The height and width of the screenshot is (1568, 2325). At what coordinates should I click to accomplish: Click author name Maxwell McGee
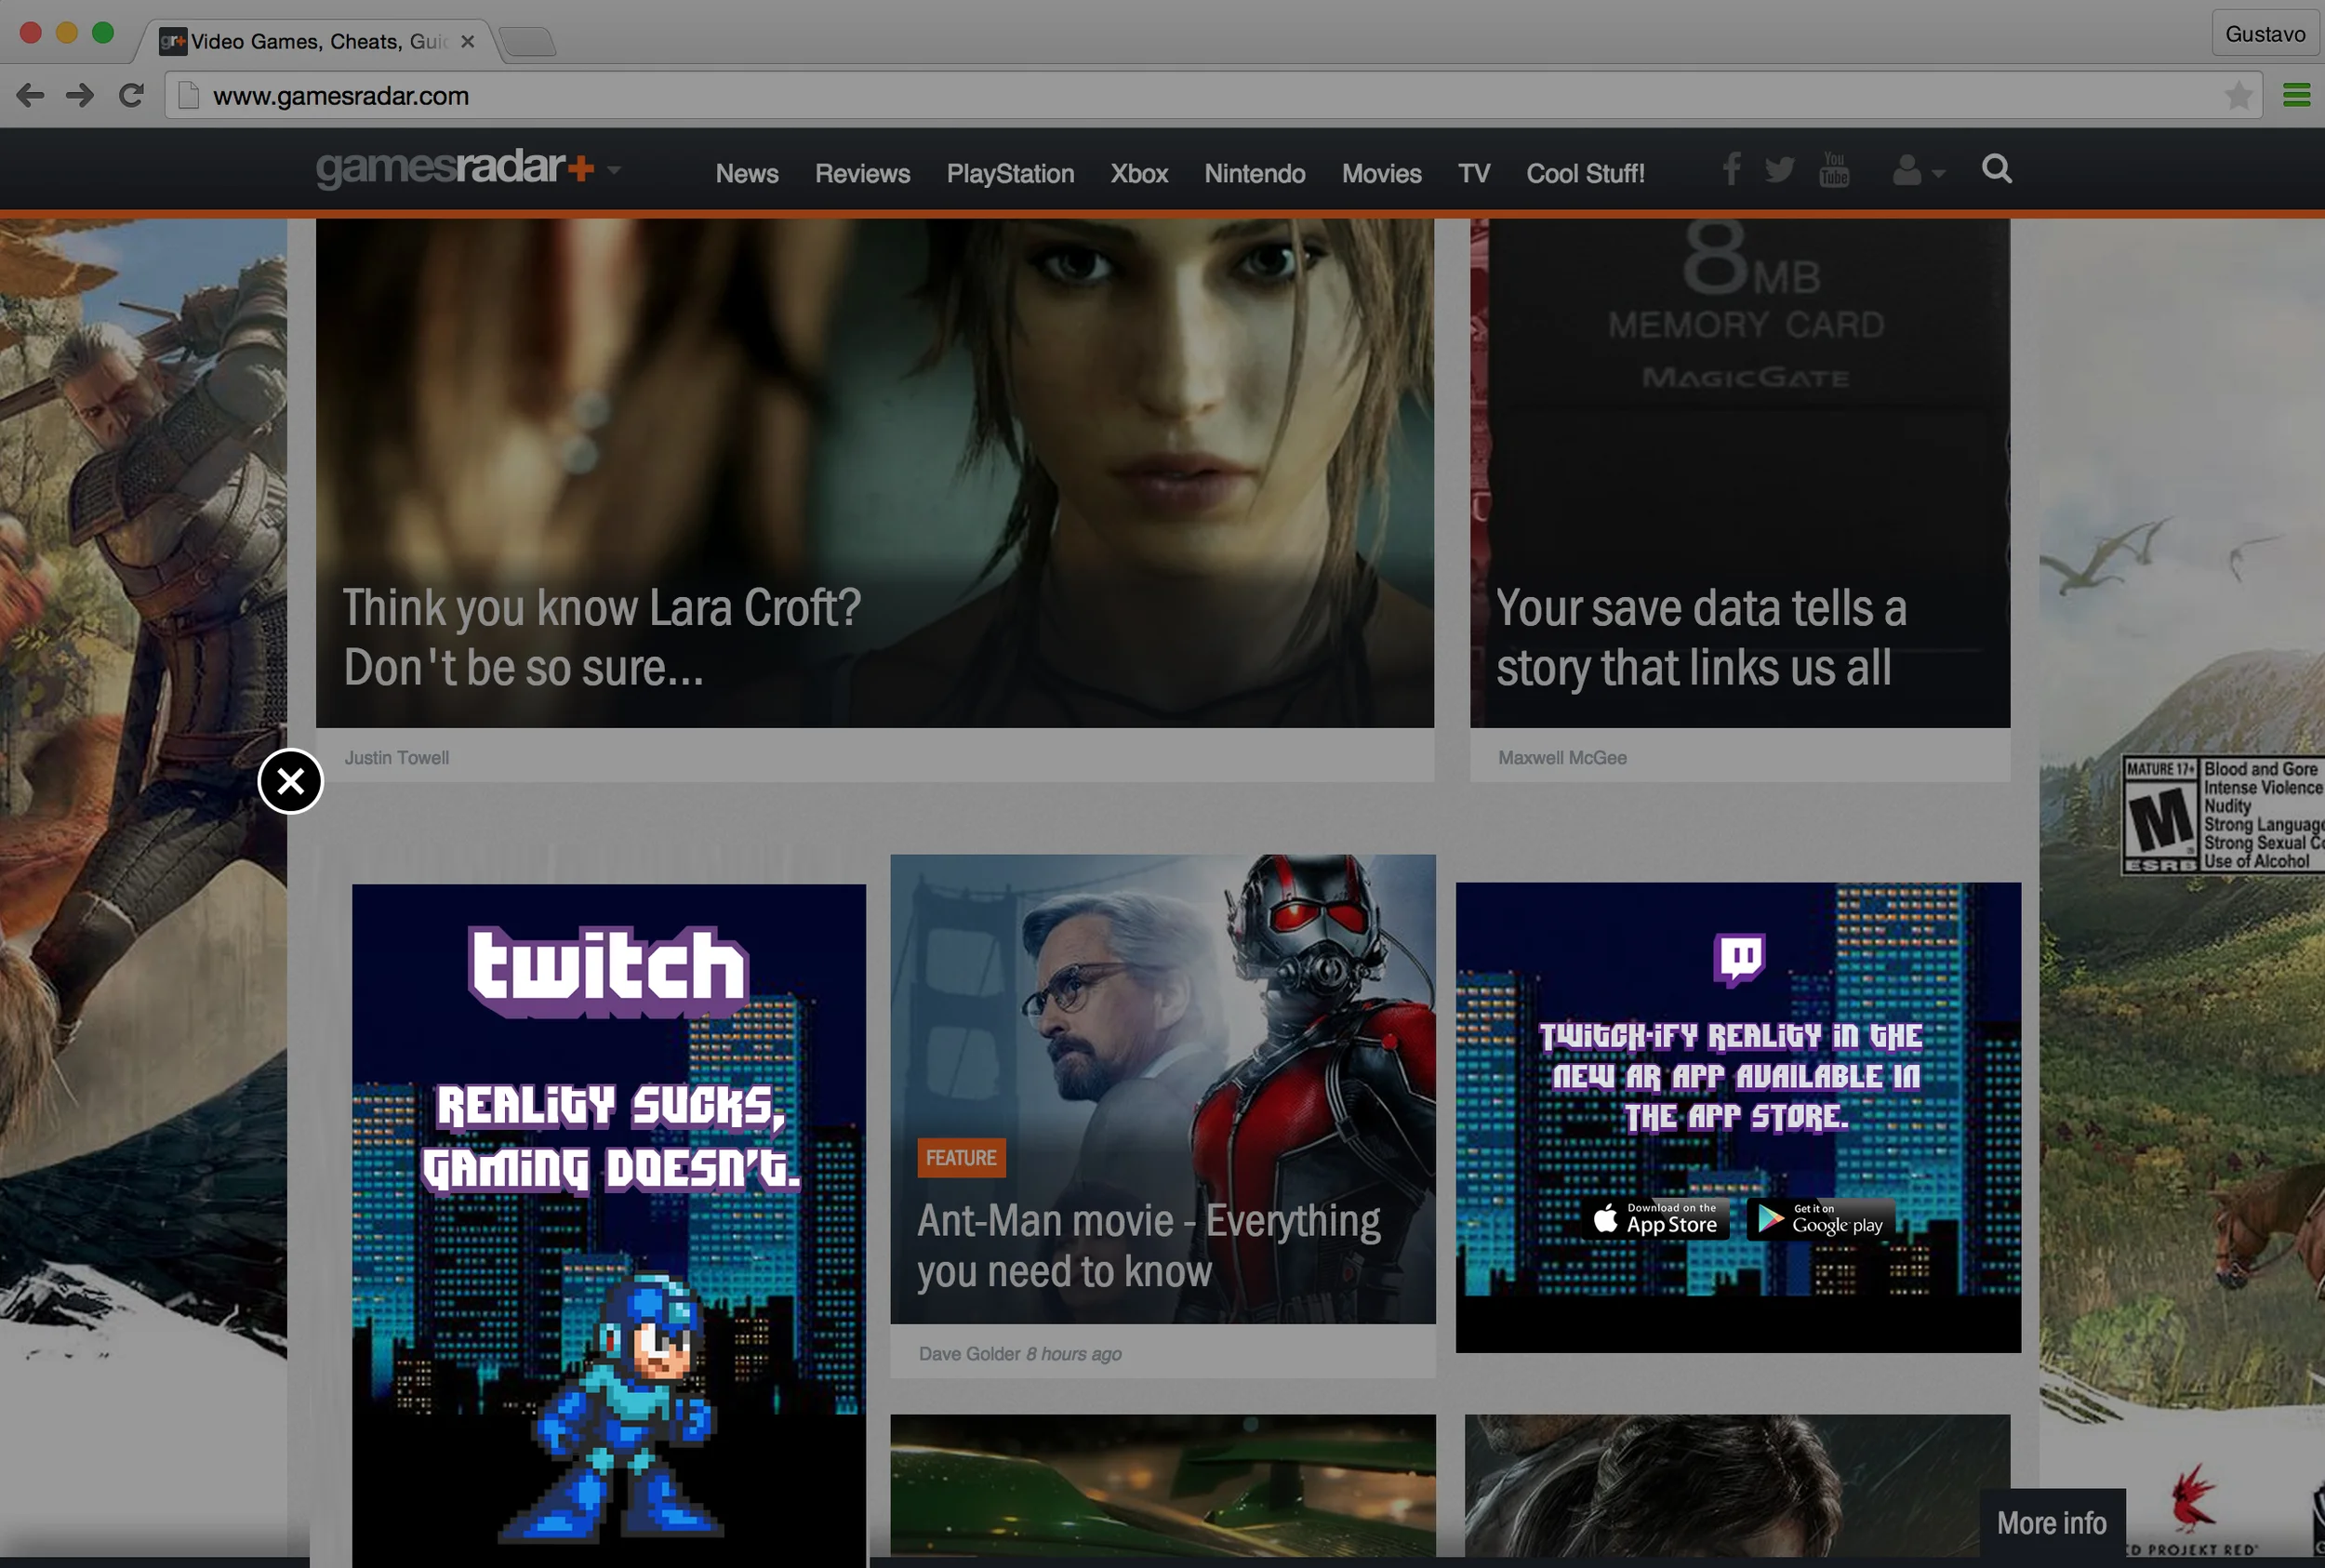(1562, 758)
